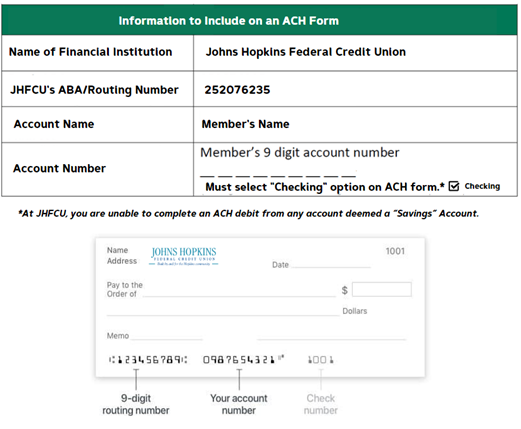Click the Savings account footnote text

[x=248, y=213]
